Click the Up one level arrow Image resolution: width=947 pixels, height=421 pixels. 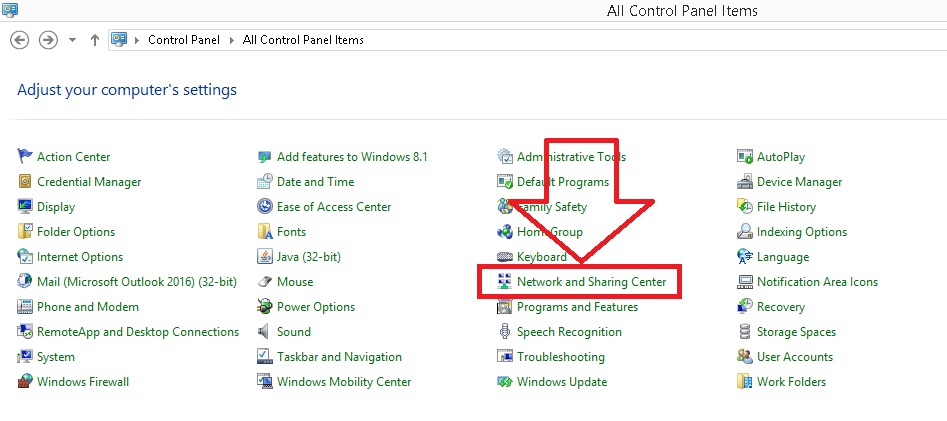(94, 40)
